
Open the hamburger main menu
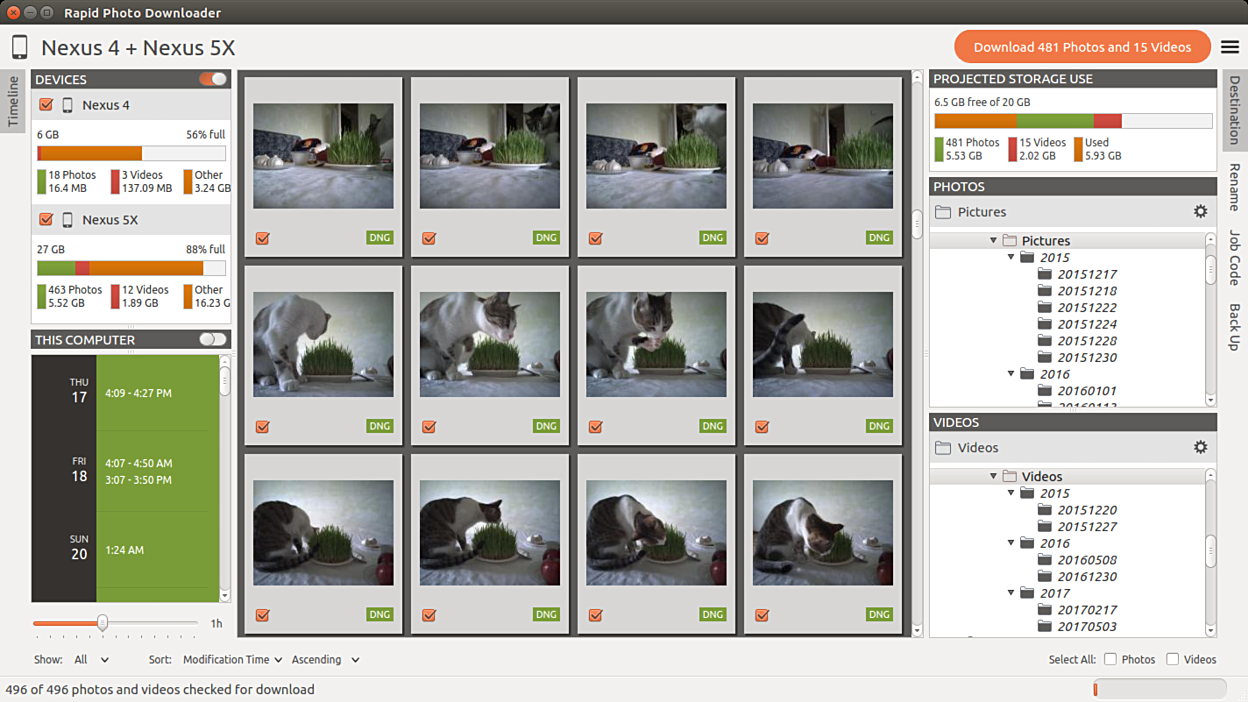click(x=1229, y=47)
